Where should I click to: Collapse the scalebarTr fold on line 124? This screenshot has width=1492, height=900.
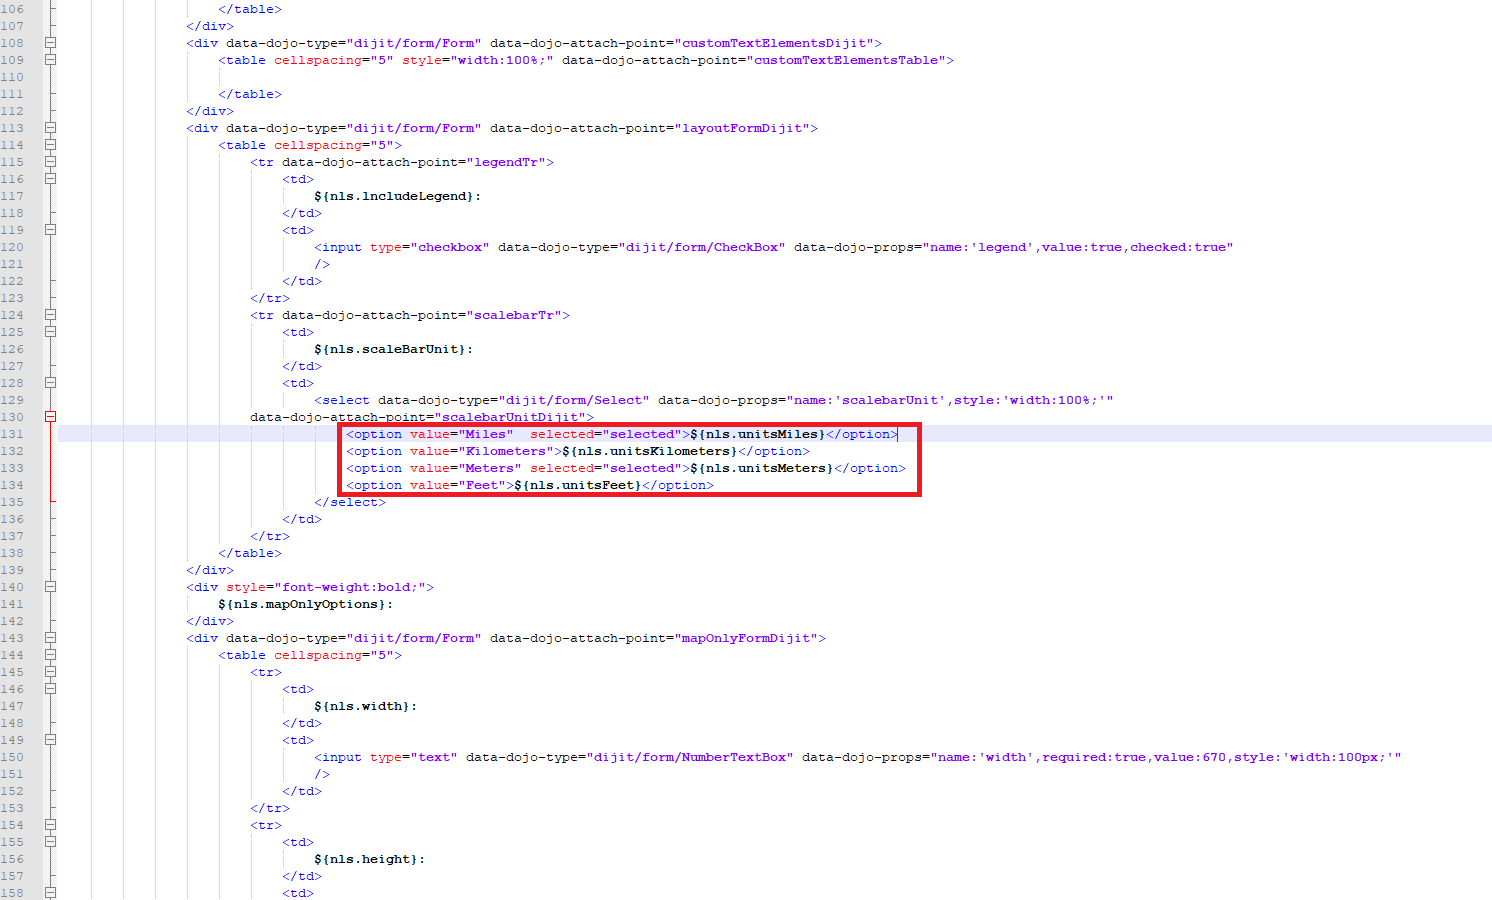[x=50, y=315]
